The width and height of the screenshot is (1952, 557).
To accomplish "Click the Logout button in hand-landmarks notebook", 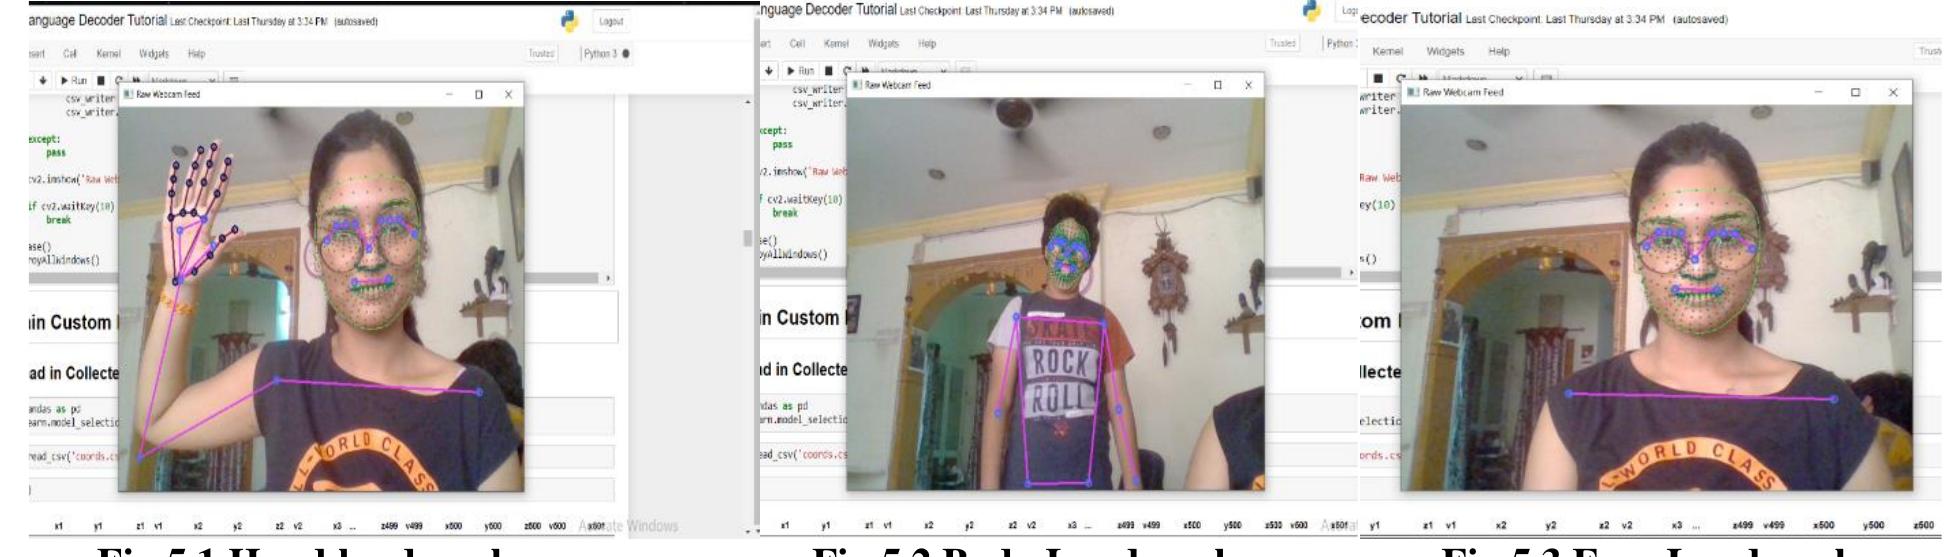I will click(609, 22).
